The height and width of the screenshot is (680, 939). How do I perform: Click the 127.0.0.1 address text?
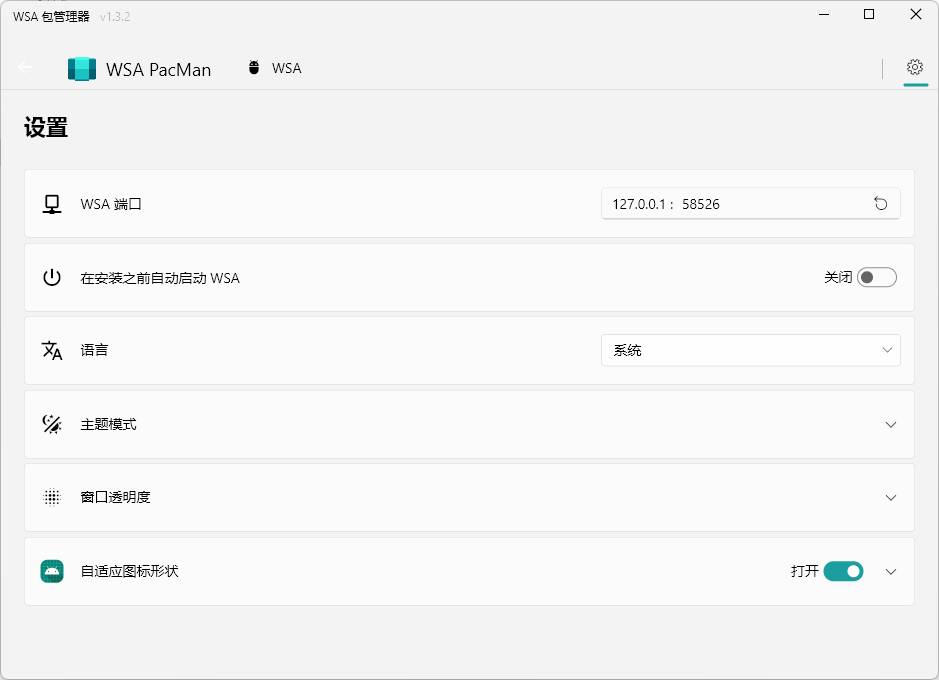(x=639, y=204)
